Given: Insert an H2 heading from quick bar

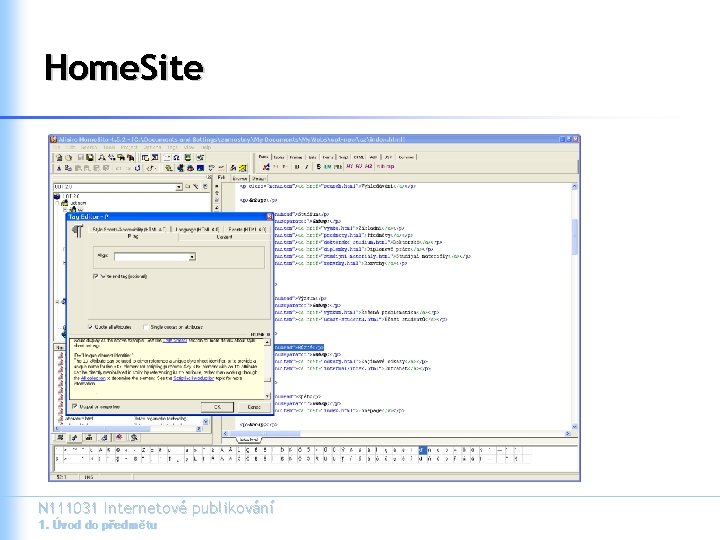Looking at the screenshot, I should coord(359,166).
